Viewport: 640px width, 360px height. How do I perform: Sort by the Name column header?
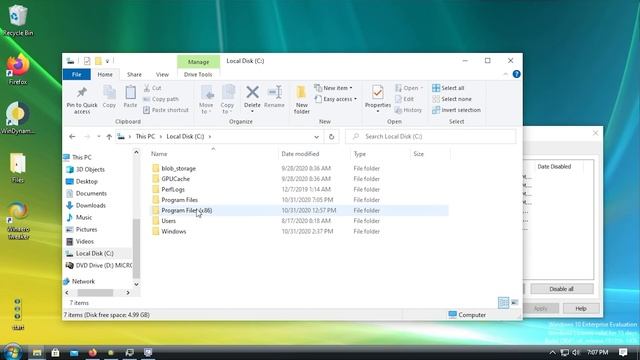[x=159, y=154]
